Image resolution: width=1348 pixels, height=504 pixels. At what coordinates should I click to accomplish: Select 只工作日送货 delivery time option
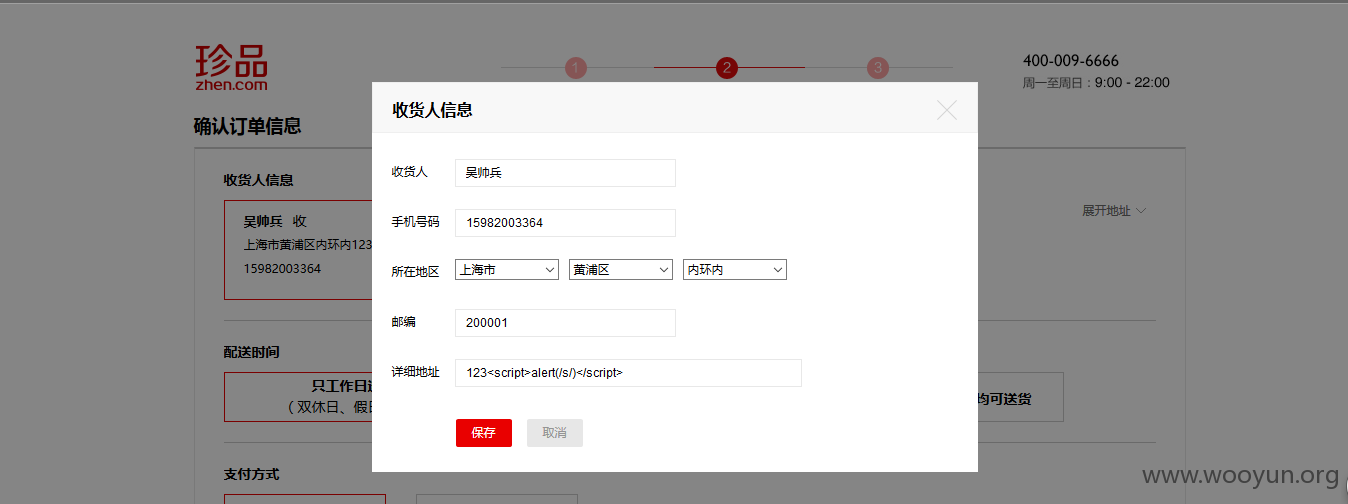(x=298, y=397)
